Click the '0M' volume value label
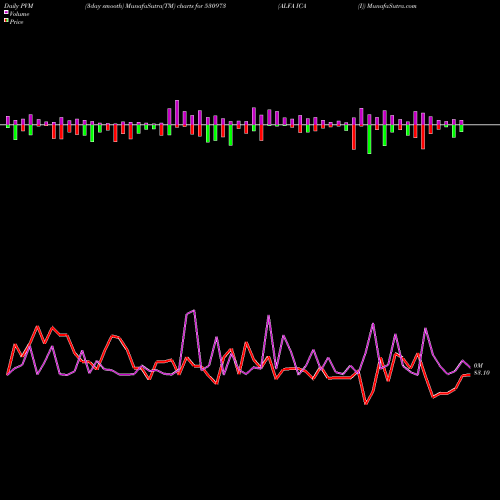 478,366
